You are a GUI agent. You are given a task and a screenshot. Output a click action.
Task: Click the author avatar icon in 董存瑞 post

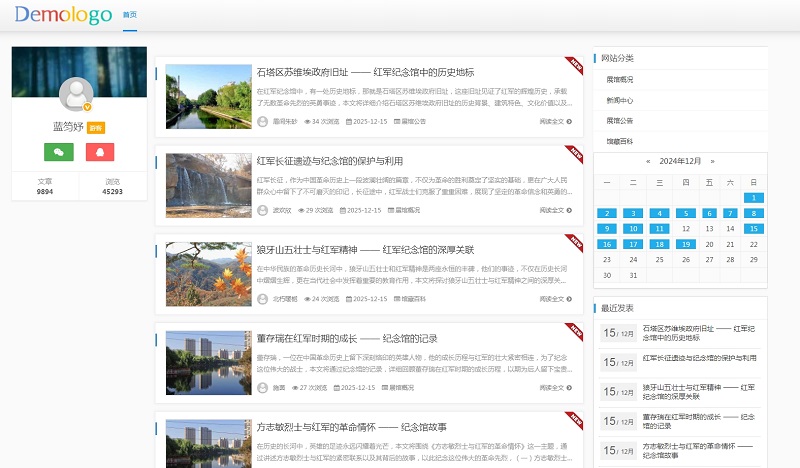click(262, 388)
